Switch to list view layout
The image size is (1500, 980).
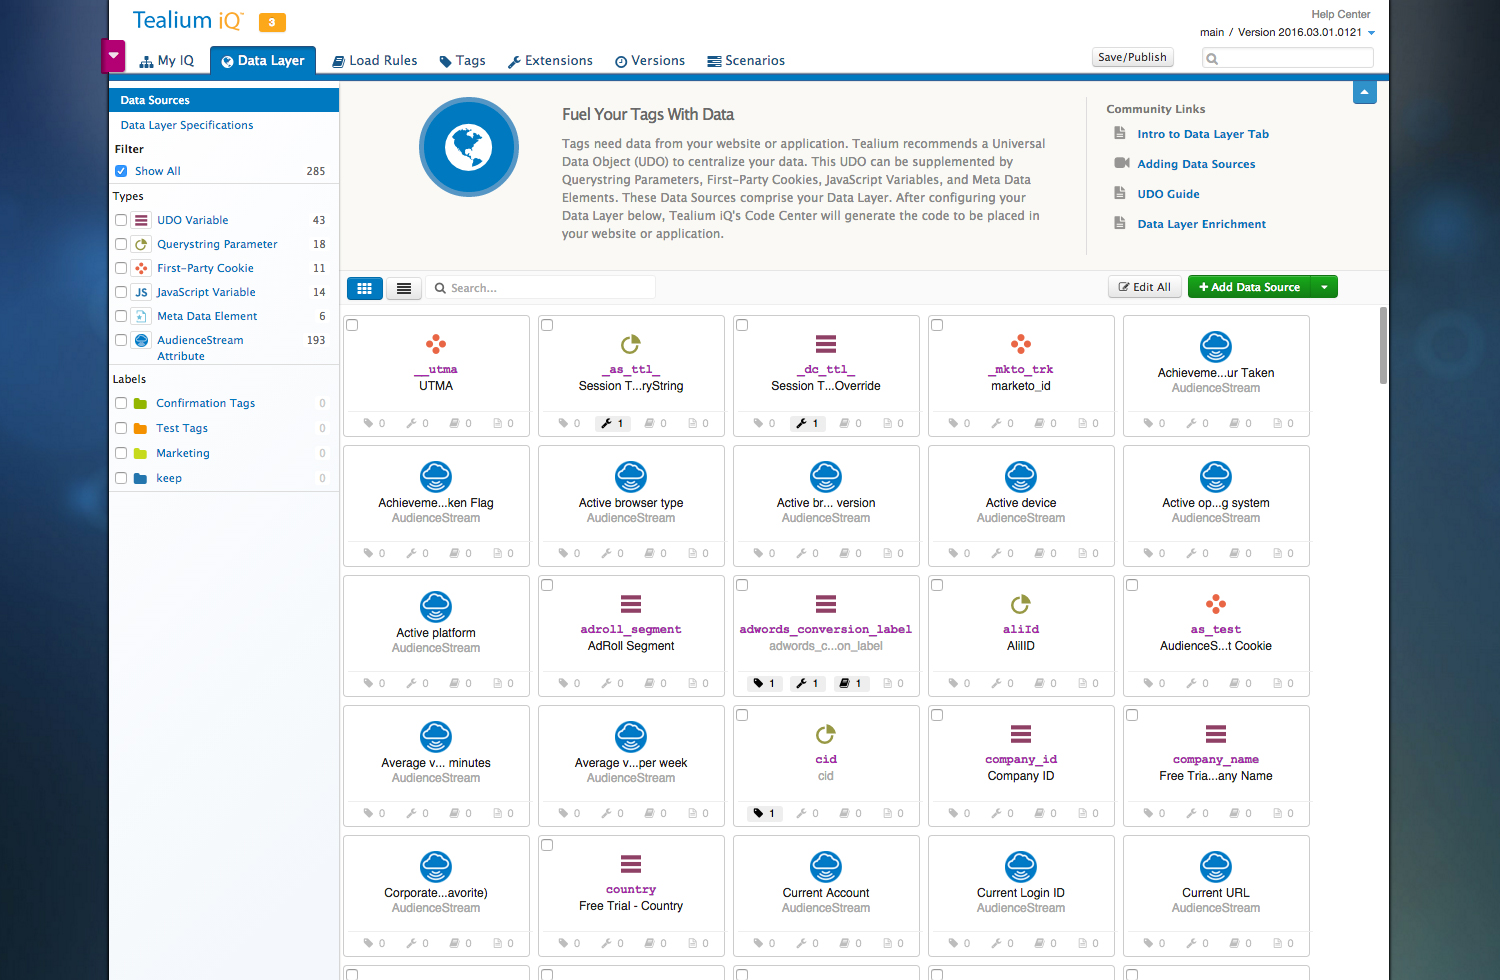(404, 288)
